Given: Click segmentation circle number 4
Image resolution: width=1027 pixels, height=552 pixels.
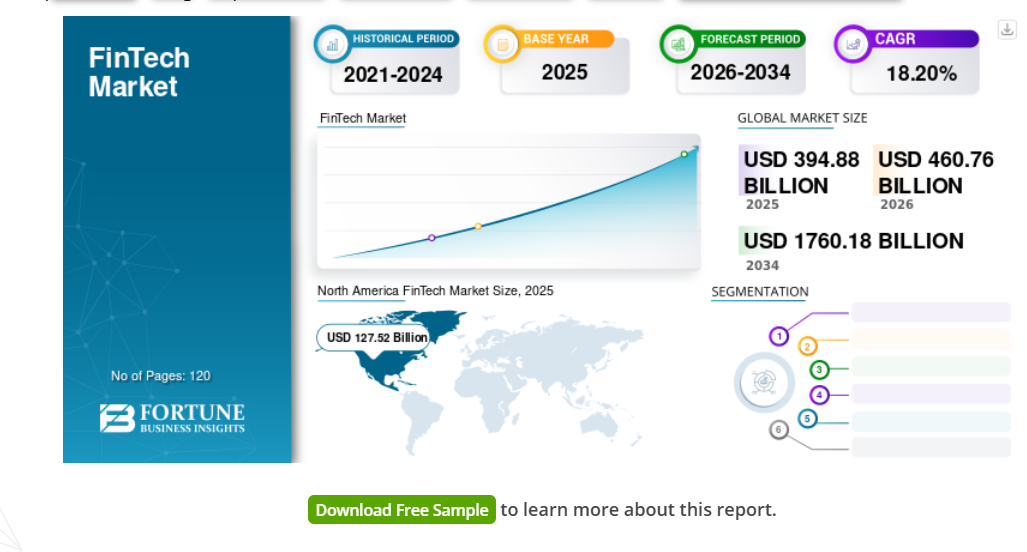Looking at the screenshot, I should (x=819, y=395).
